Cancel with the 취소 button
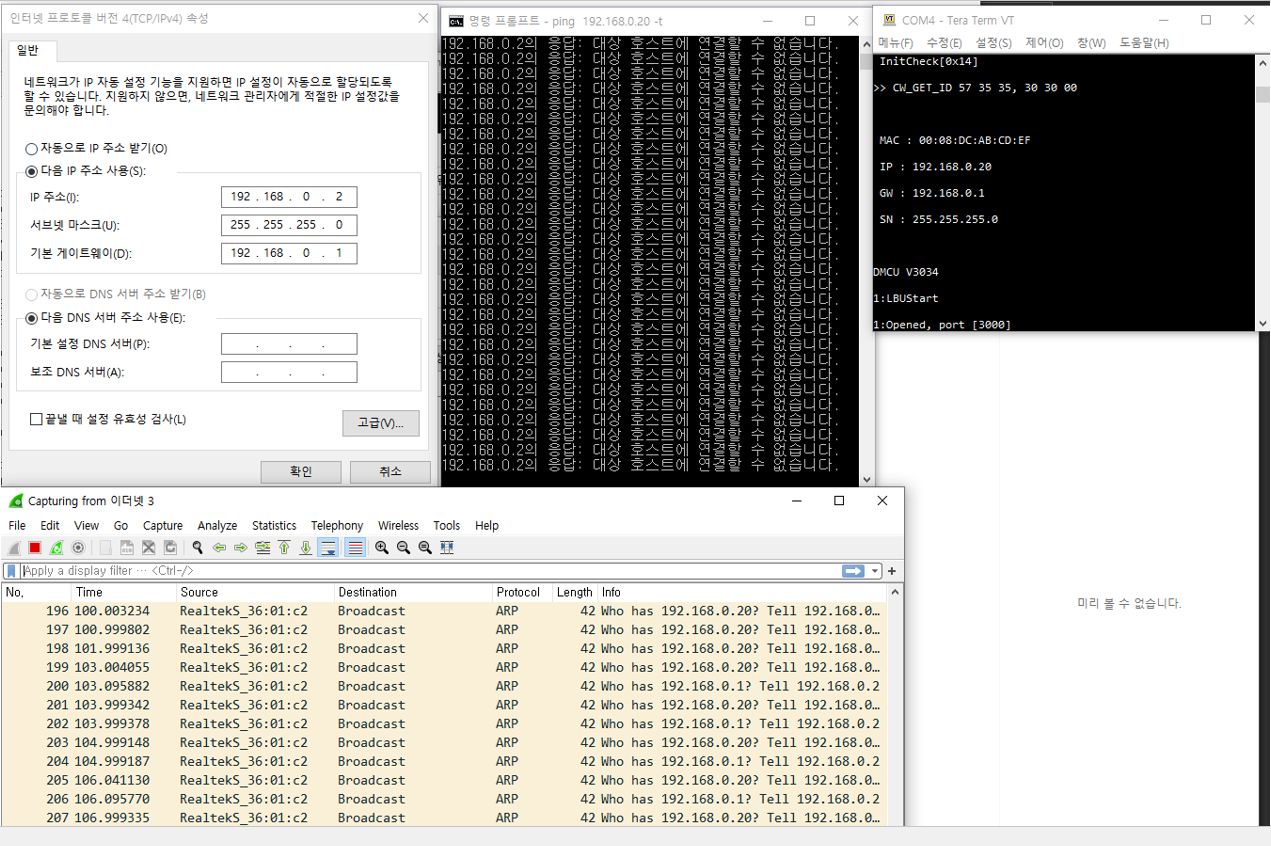1271x846 pixels. coord(390,472)
